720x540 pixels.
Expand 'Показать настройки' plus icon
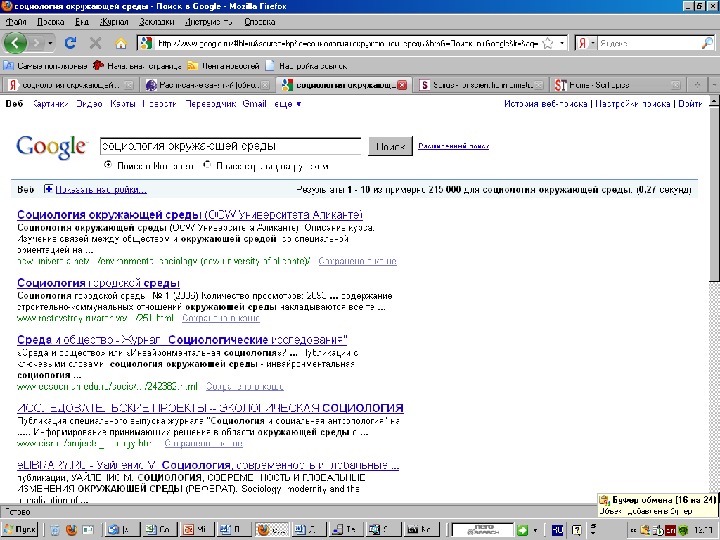tap(48, 189)
